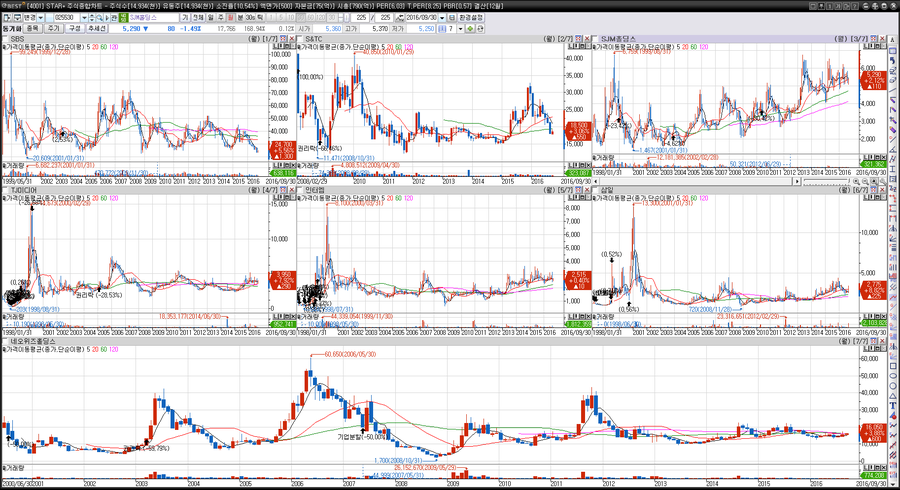Close the S&TC chart panel
The height and width of the screenshot is (490, 900).
[587, 39]
